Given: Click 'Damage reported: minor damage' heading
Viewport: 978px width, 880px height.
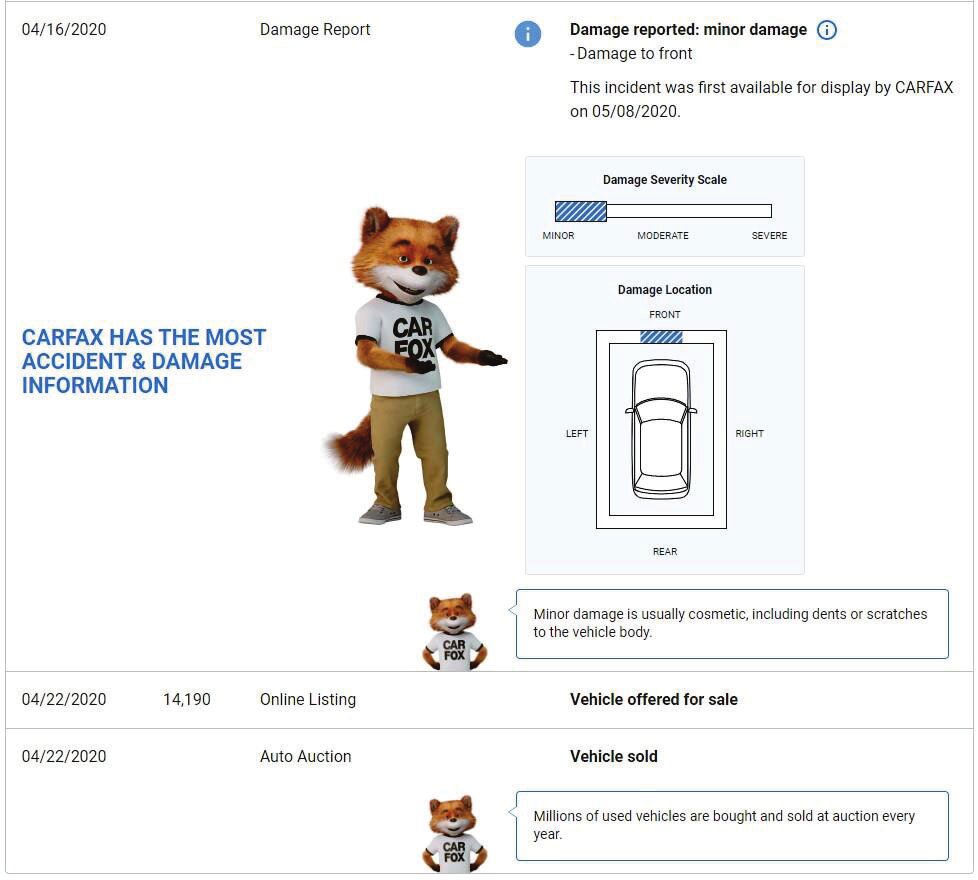Looking at the screenshot, I should 688,30.
